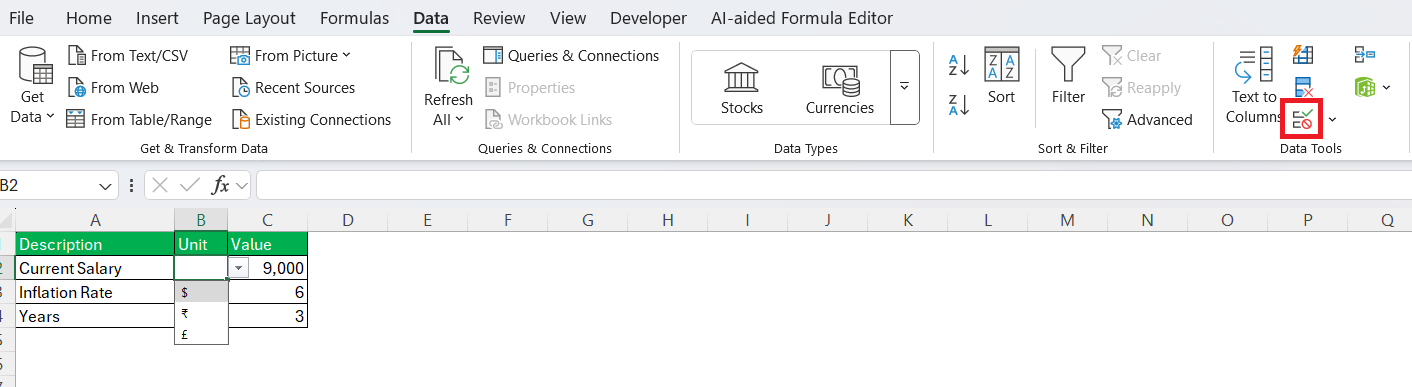The width and height of the screenshot is (1412, 387).
Task: Select column C header
Action: click(x=267, y=220)
